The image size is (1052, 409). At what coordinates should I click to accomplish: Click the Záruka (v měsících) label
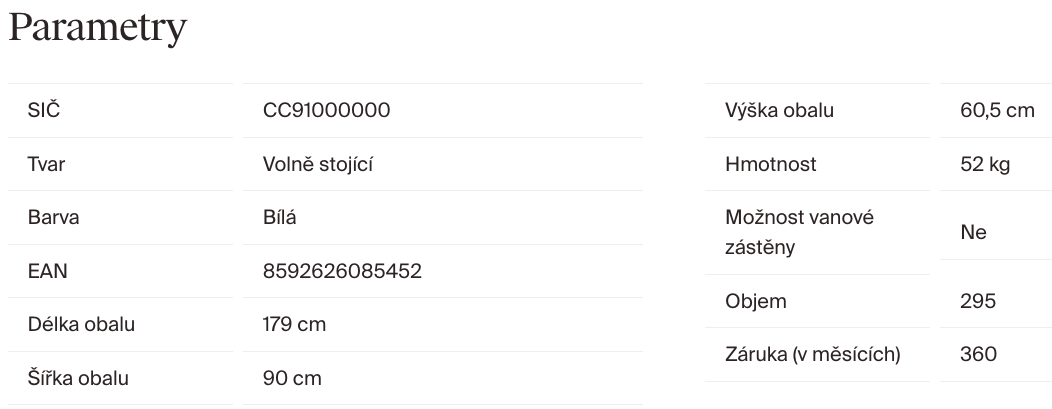(x=813, y=354)
